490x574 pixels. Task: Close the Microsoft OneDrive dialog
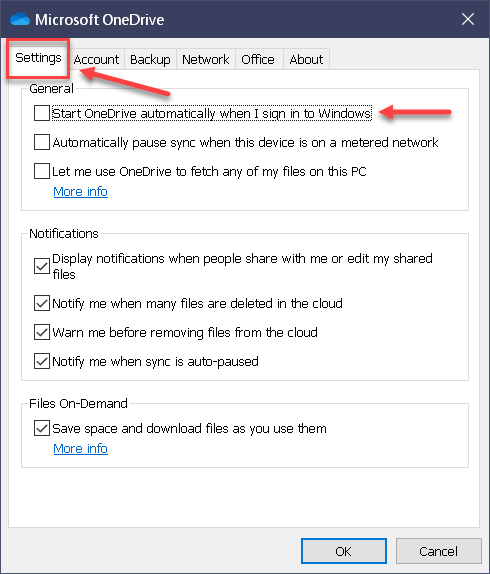click(468, 19)
